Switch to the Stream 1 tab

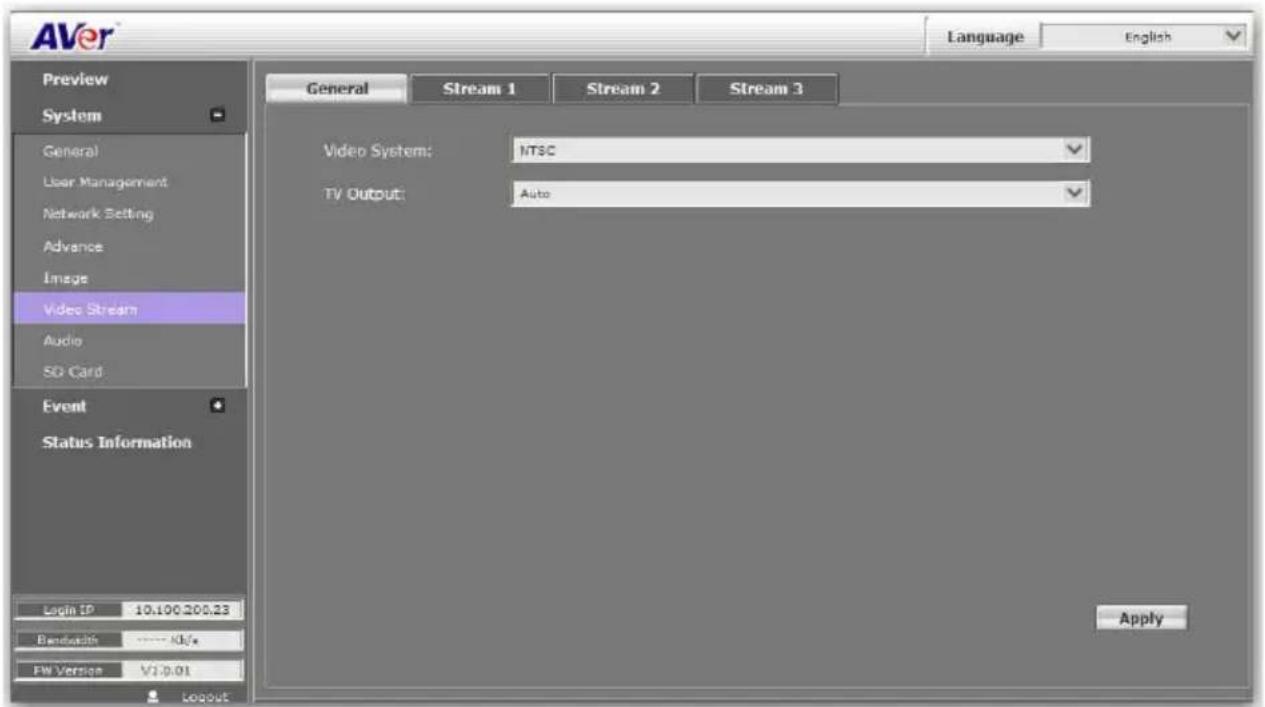point(480,89)
